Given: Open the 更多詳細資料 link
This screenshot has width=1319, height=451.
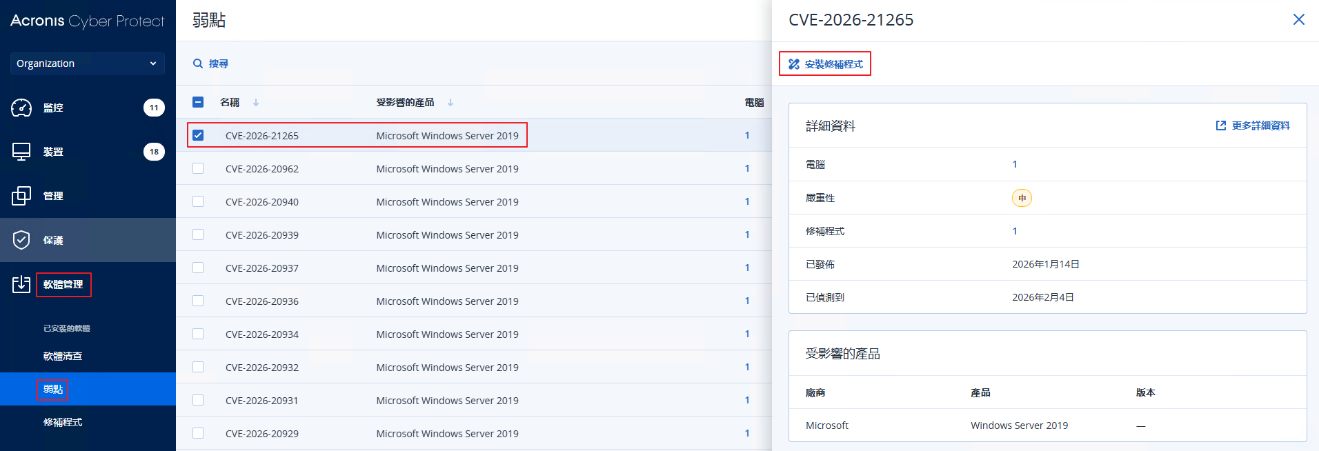Looking at the screenshot, I should 1252,126.
